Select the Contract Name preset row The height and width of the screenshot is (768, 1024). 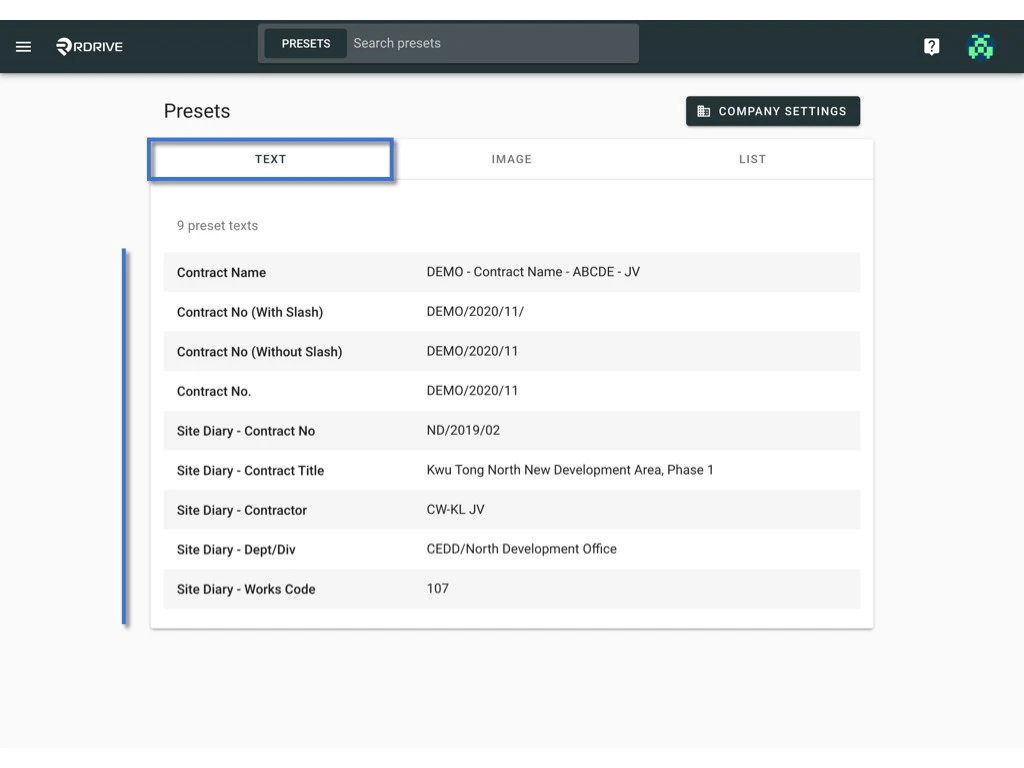(511, 272)
